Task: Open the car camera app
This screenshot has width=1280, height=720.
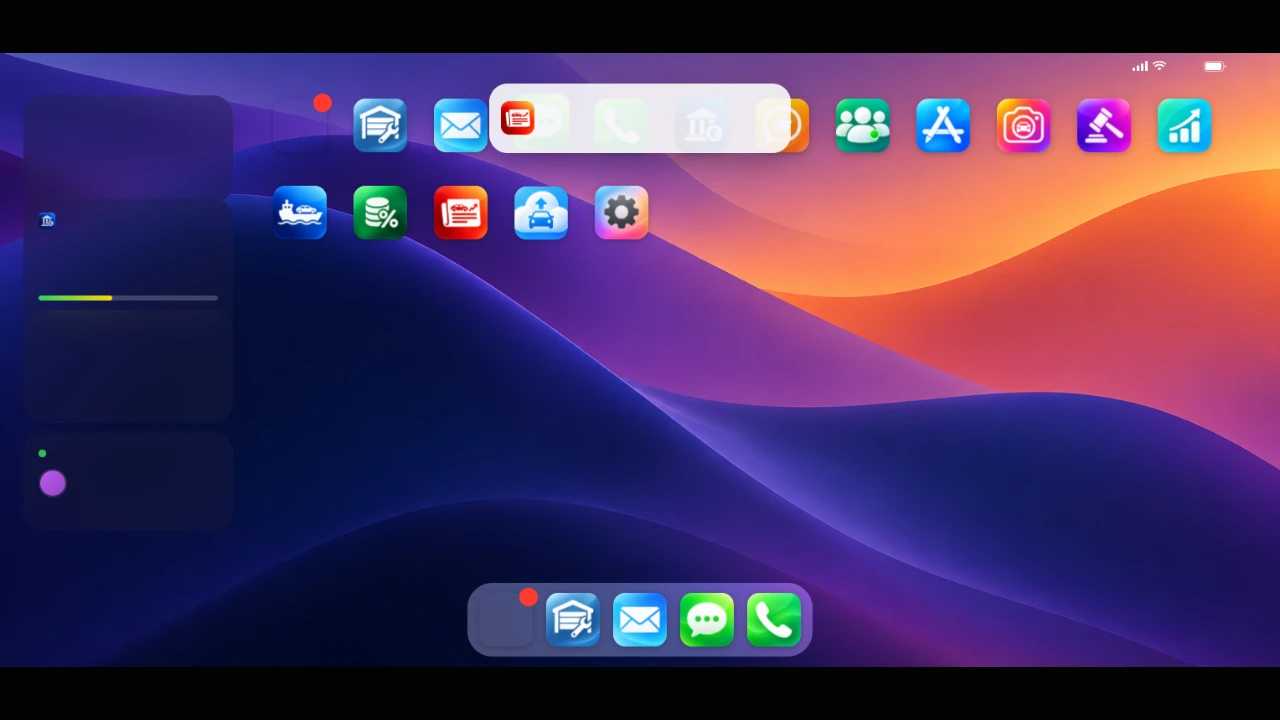Action: [x=1023, y=125]
